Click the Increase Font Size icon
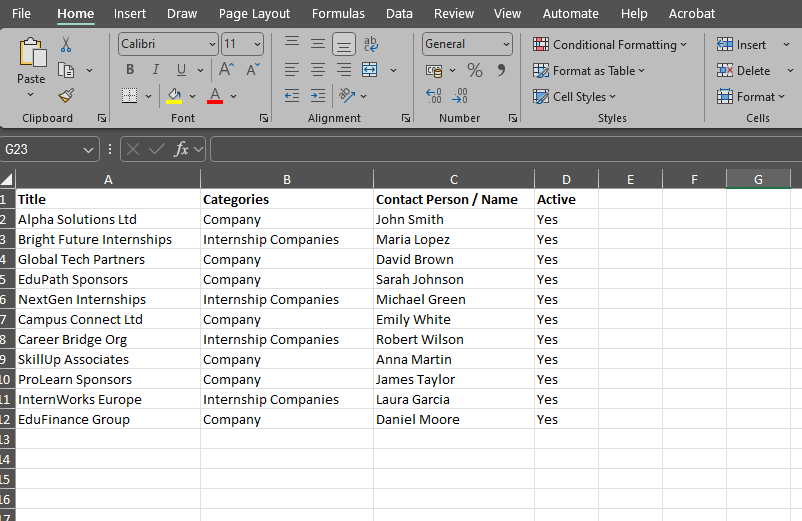The height and width of the screenshot is (521, 802). click(226, 70)
